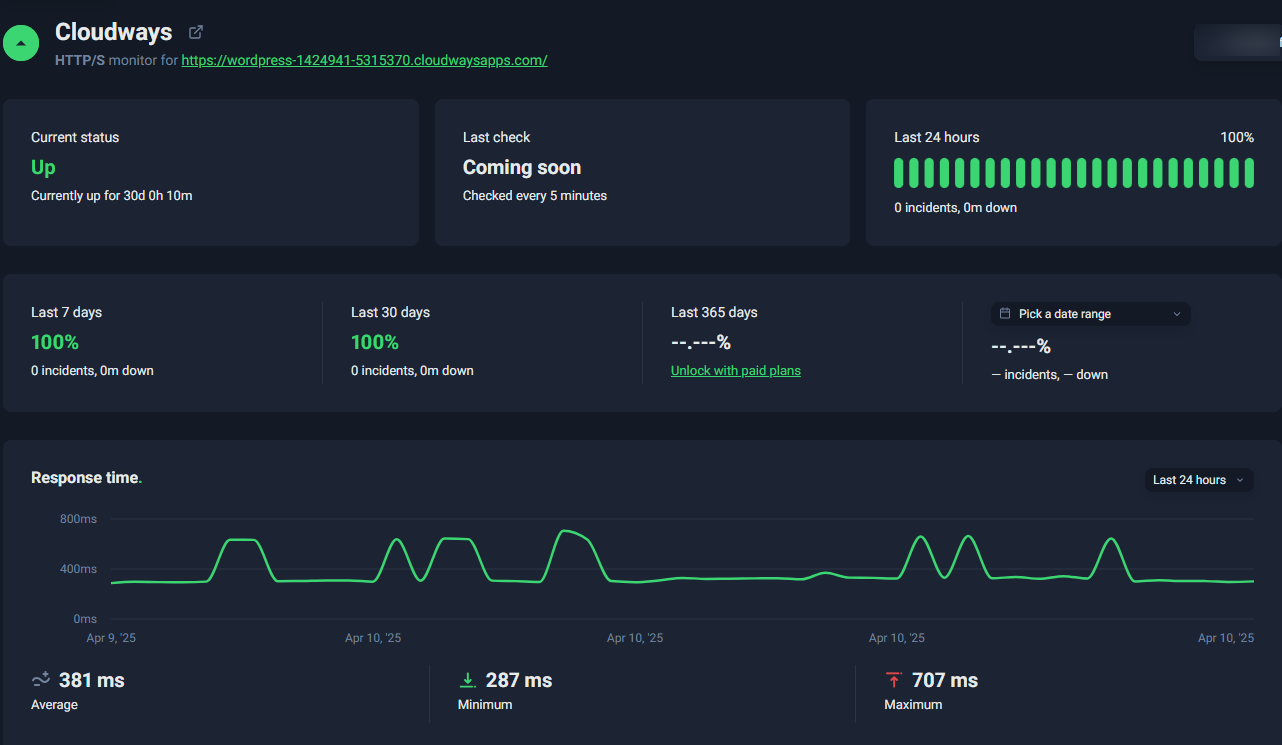Click the 707 ms maximum value

tap(945, 680)
